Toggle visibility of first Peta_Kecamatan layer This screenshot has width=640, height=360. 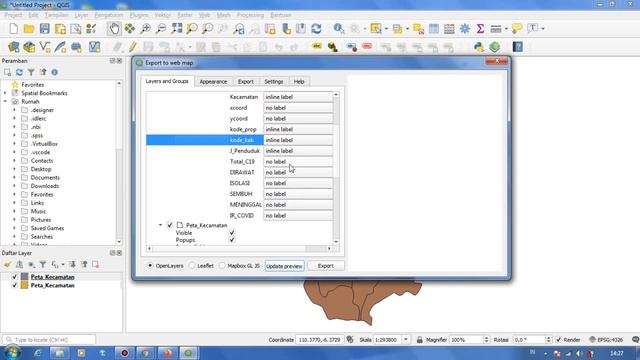tap(15, 277)
